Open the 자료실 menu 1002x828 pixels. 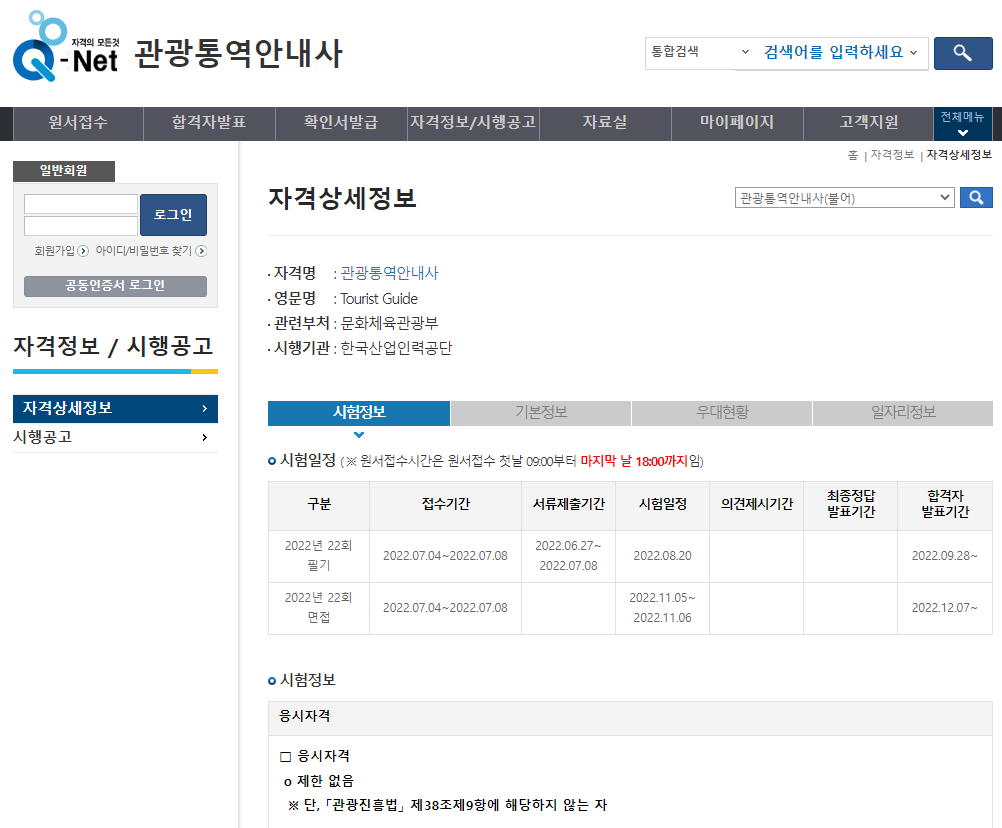605,123
